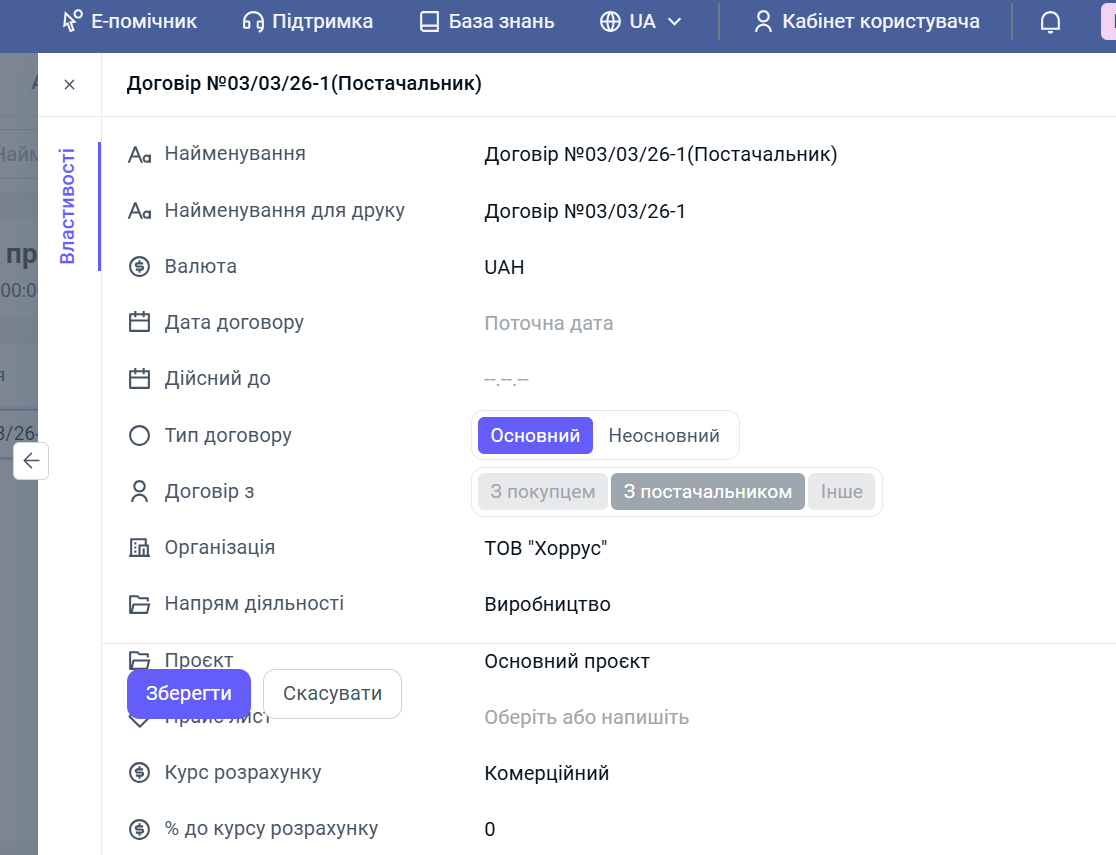
Task: Click the currency icon beside Валюта
Action: 139,267
